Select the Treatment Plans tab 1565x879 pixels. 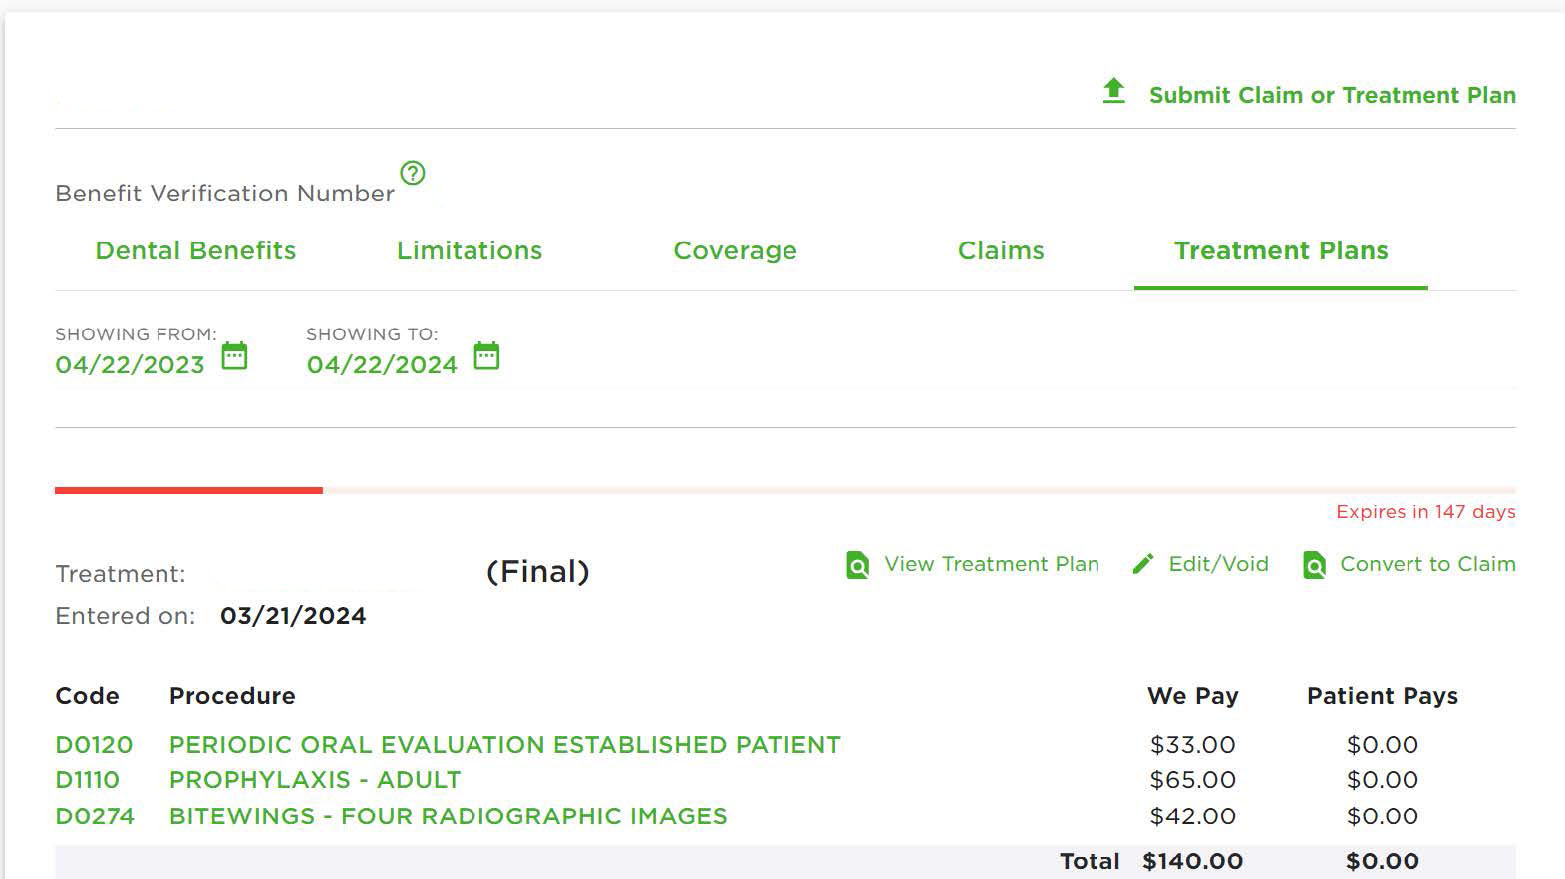1281,250
